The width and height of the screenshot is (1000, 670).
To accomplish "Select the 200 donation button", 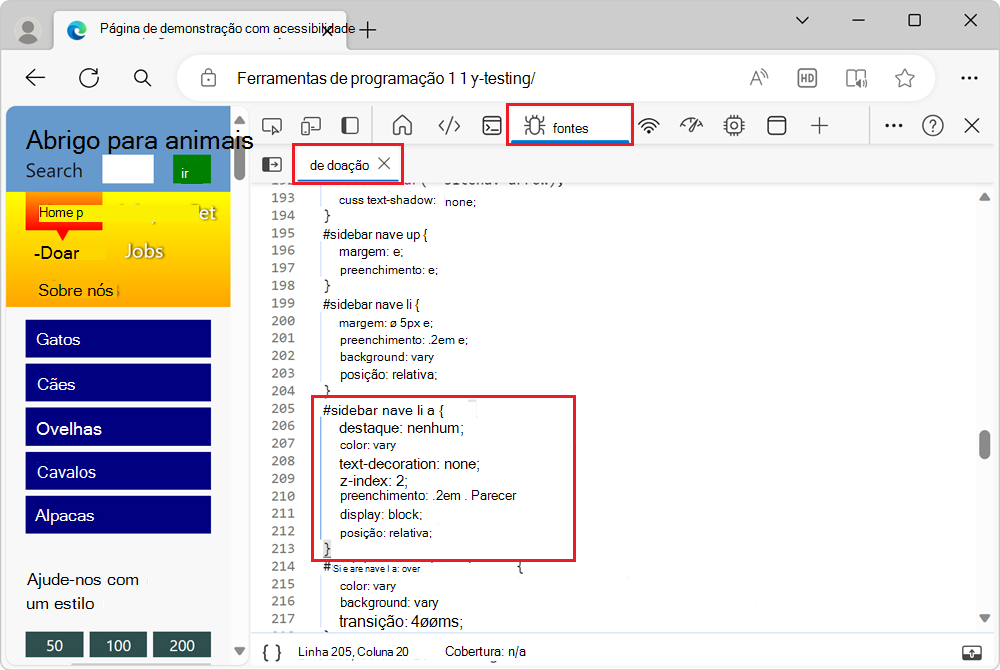I will coord(182,645).
